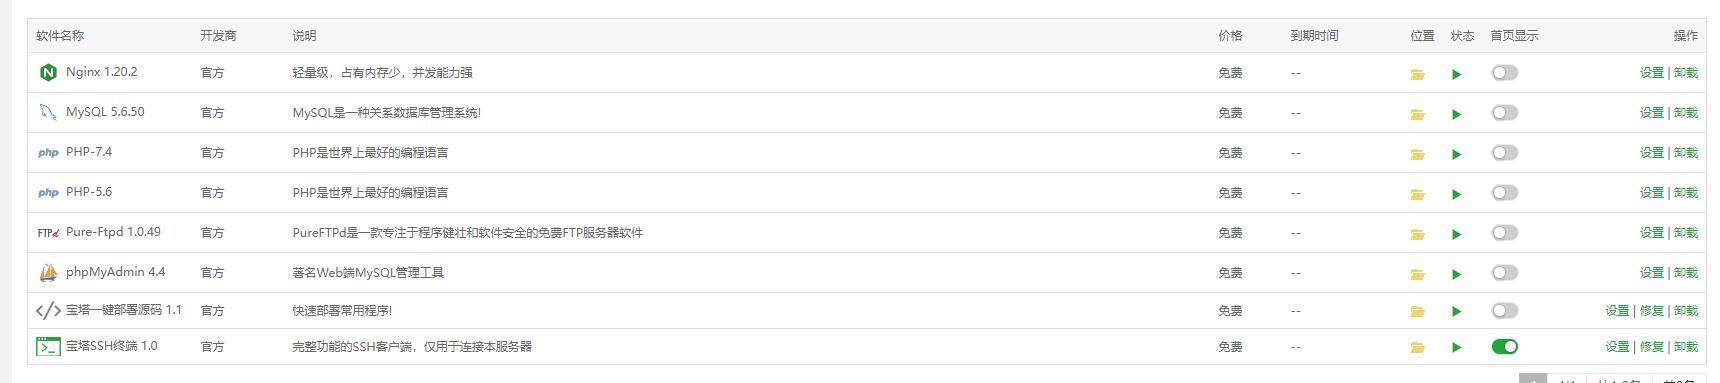Toggle homepage display for MySQL 5.6.50
1720x383 pixels.
1504,113
